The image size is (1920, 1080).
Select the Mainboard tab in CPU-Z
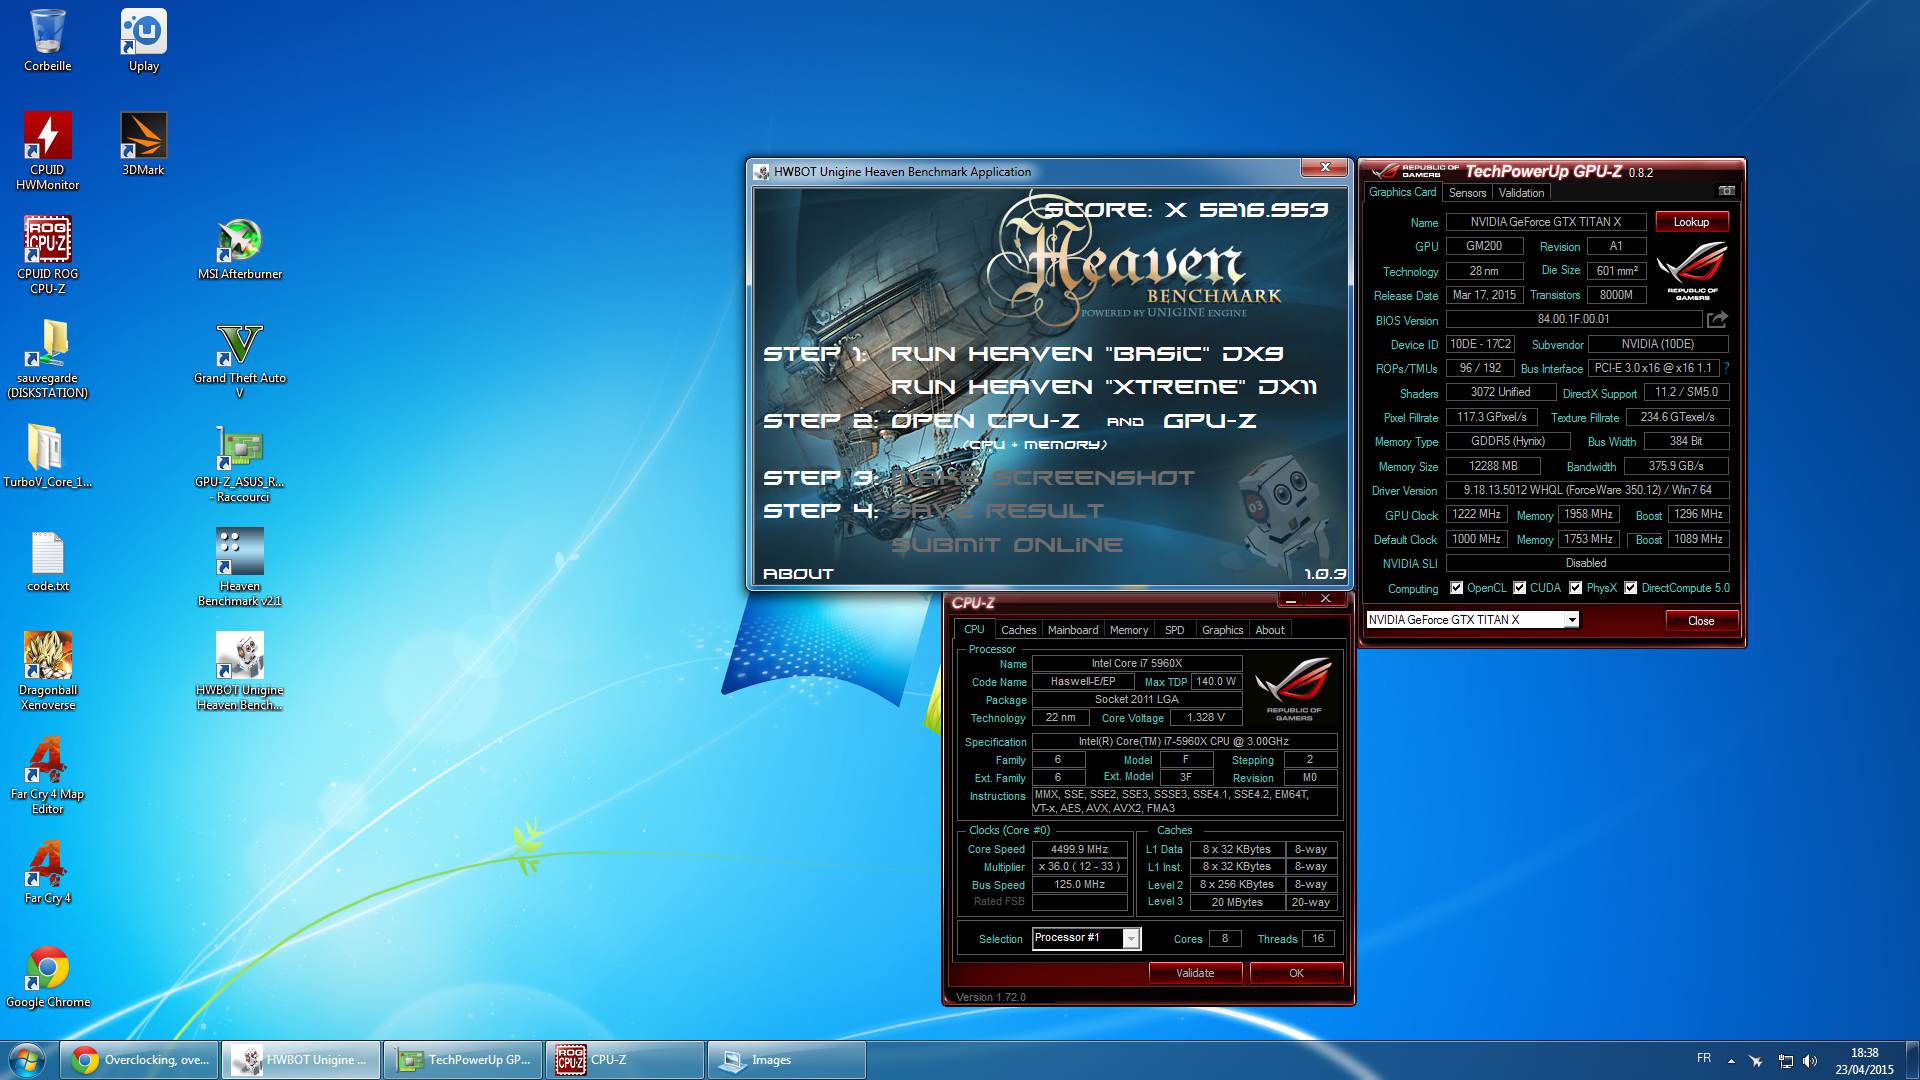1072,630
